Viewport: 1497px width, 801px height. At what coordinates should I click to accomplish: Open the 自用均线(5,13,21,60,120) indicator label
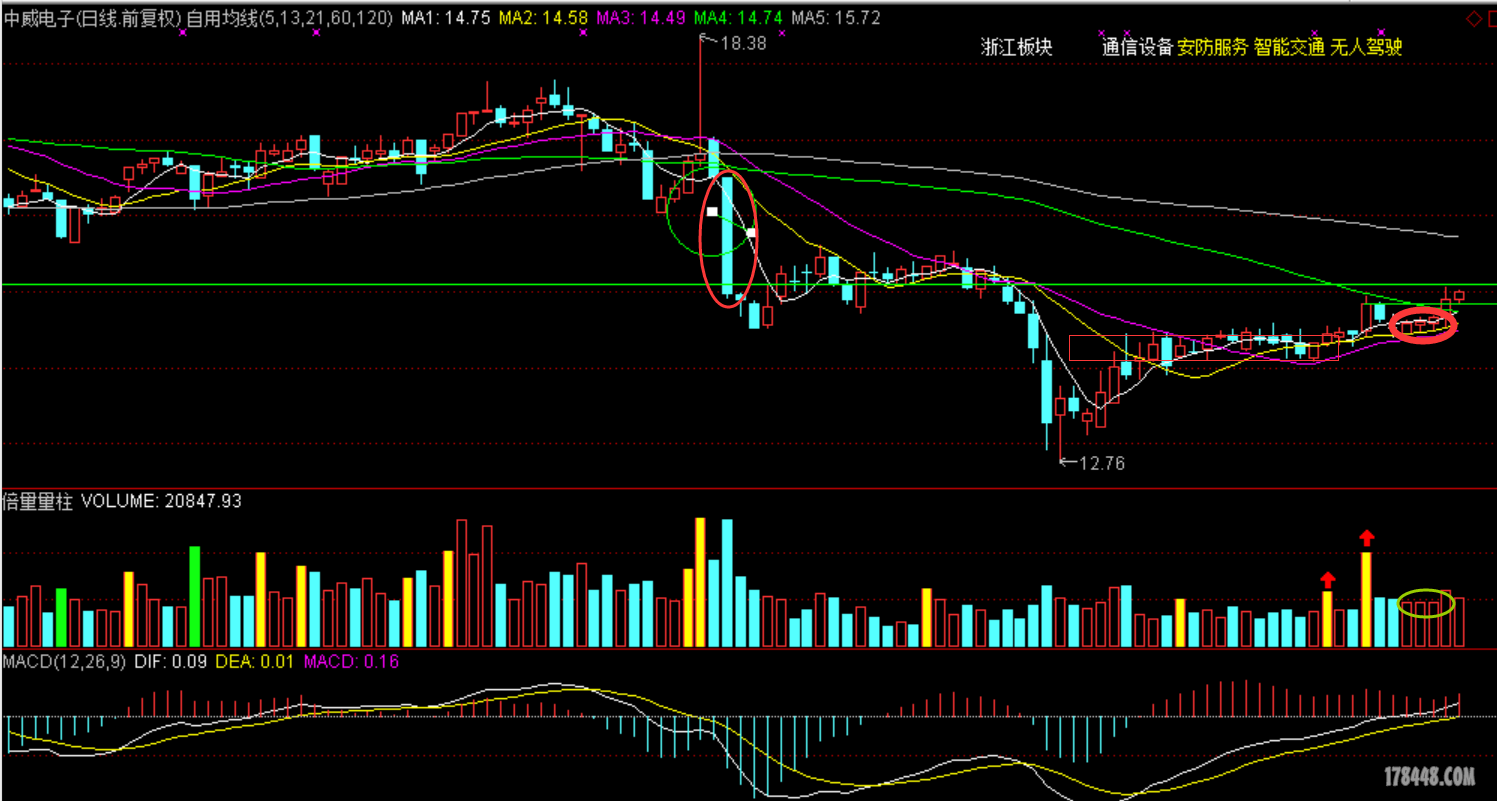point(290,18)
